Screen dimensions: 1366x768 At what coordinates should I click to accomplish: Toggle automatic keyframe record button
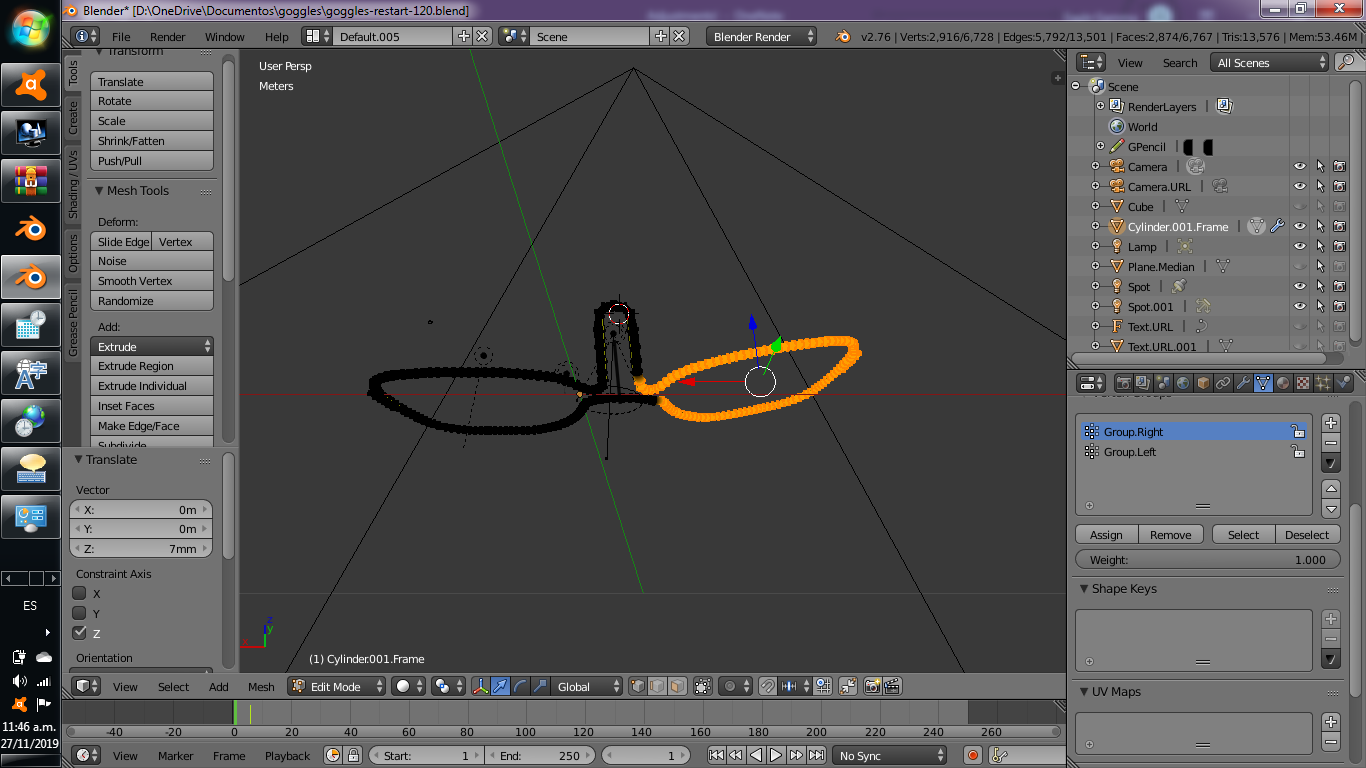(972, 755)
